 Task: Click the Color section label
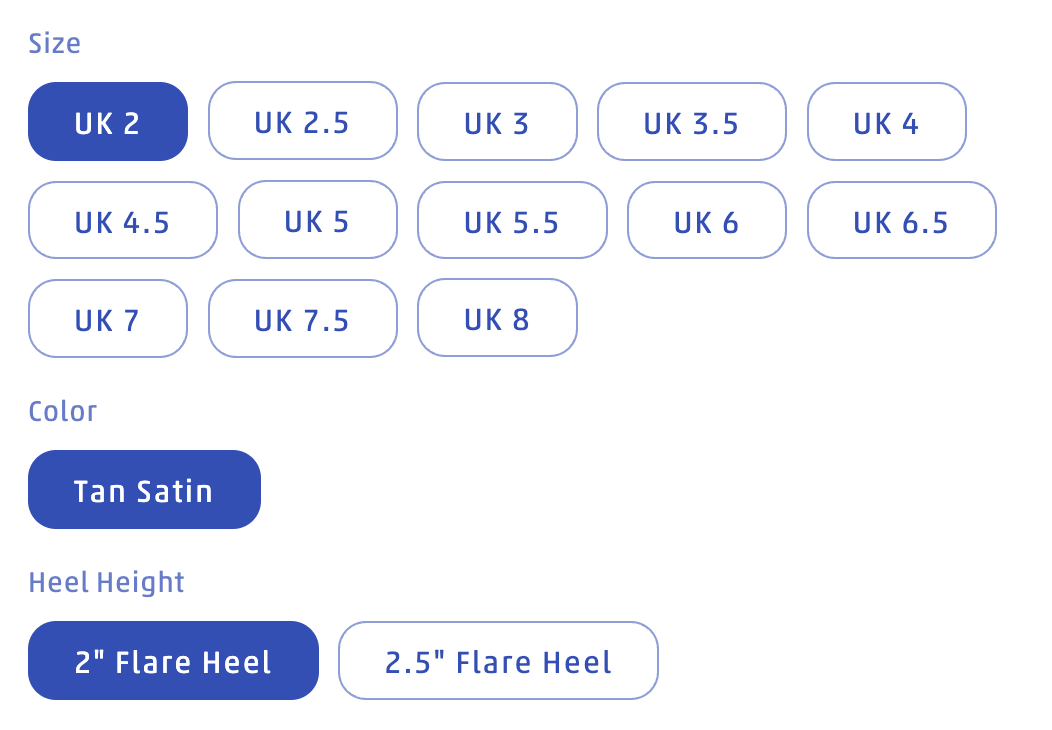63,412
